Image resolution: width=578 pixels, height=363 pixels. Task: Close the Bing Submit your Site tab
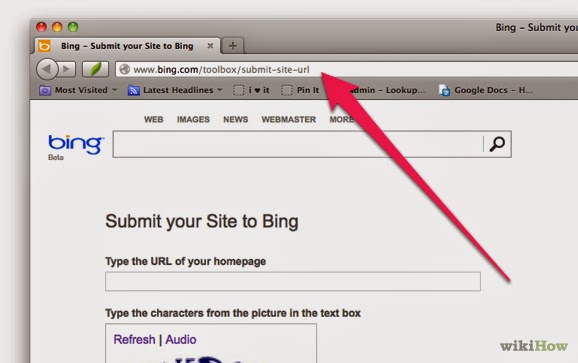[210, 46]
